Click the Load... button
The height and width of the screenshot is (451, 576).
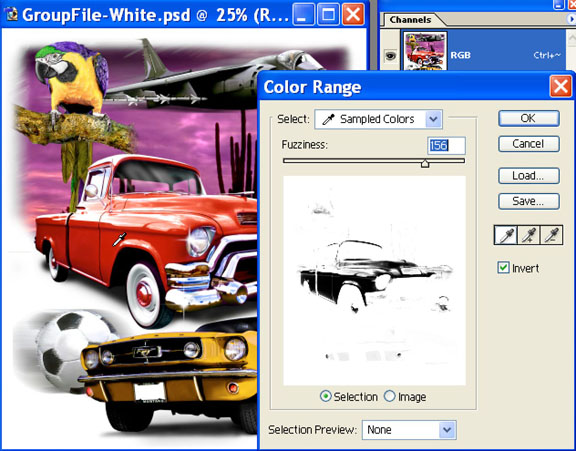click(529, 176)
